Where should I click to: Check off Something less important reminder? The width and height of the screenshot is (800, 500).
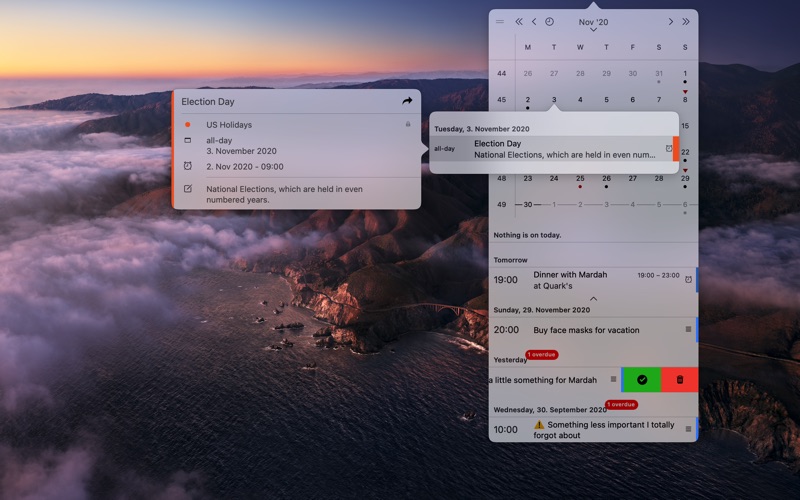(x=688, y=429)
